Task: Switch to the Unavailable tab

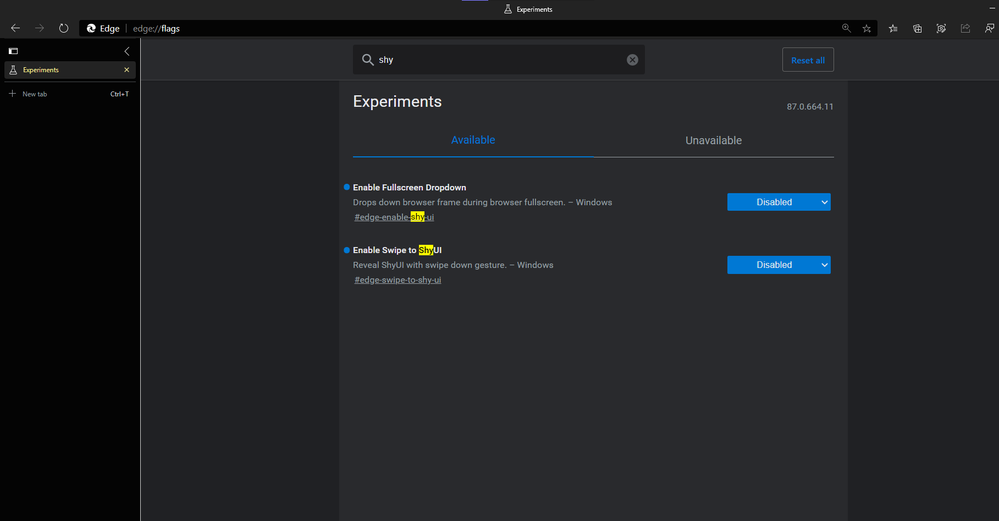Action: pyautogui.click(x=714, y=140)
